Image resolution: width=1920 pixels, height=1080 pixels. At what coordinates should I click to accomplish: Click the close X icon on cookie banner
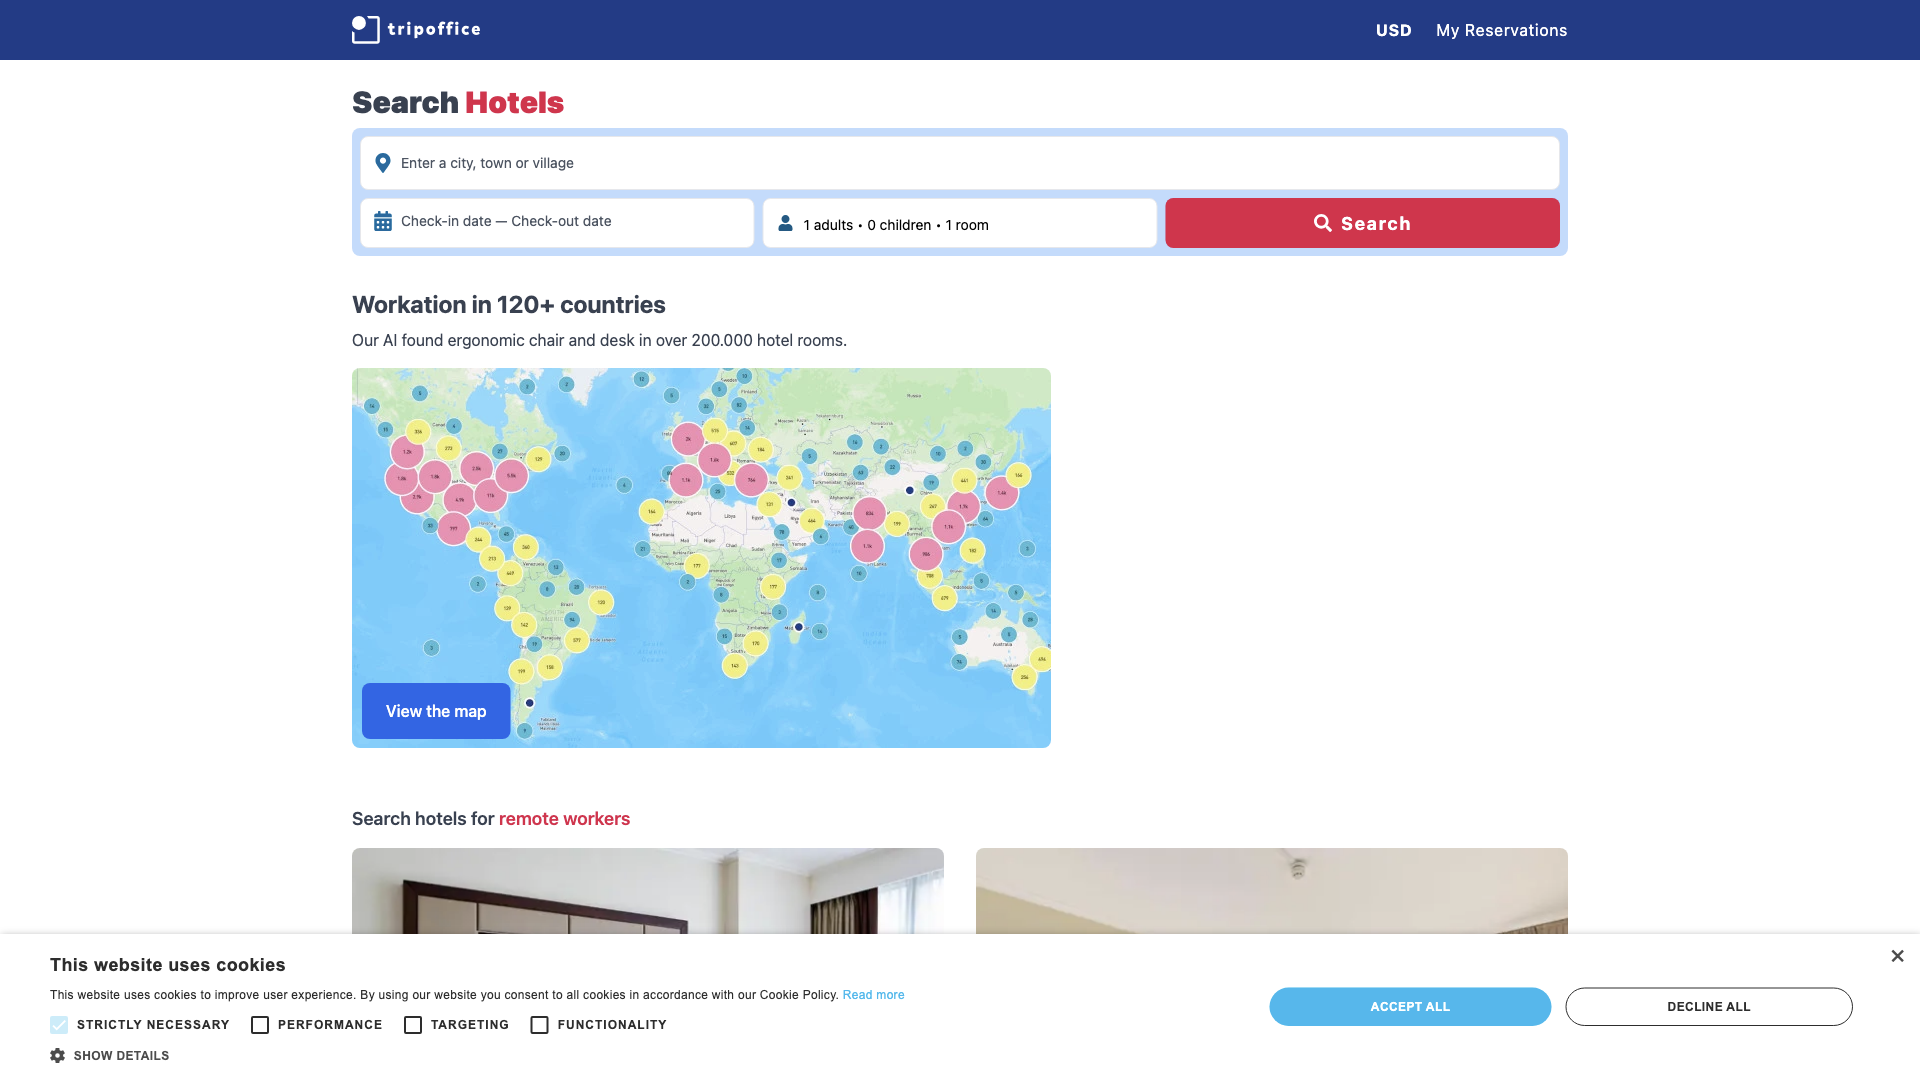pyautogui.click(x=1894, y=956)
